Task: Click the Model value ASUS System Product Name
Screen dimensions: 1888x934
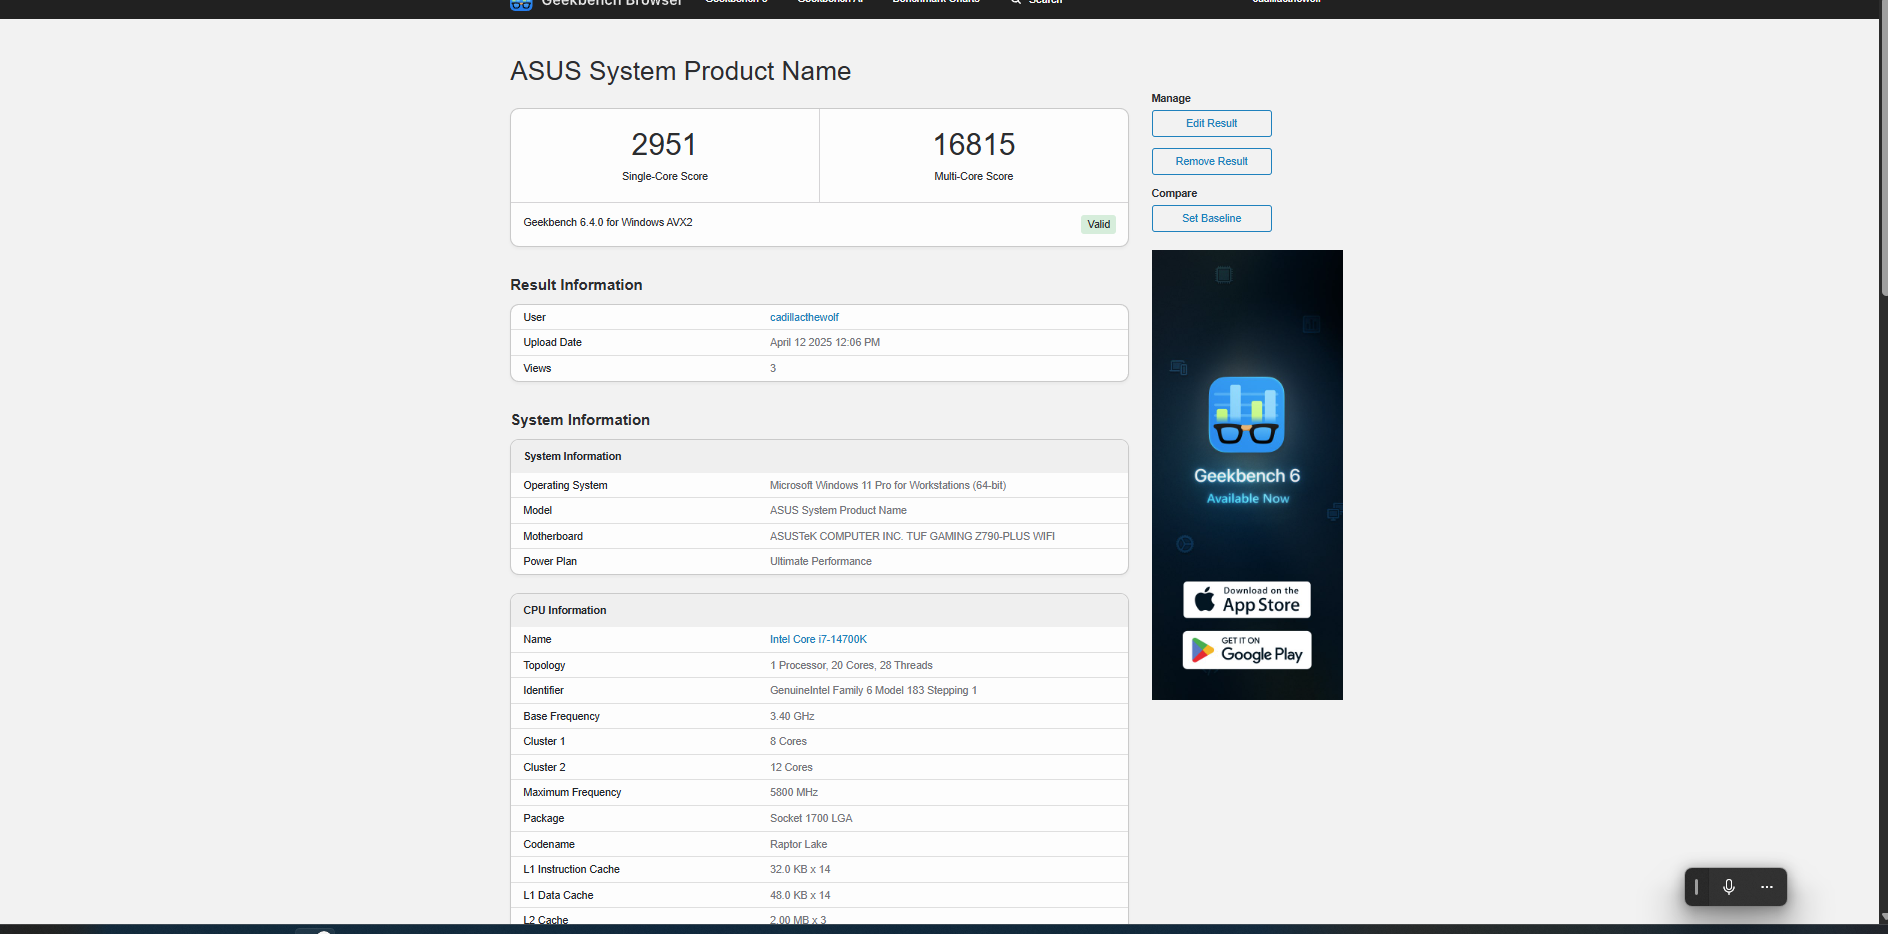Action: (838, 510)
